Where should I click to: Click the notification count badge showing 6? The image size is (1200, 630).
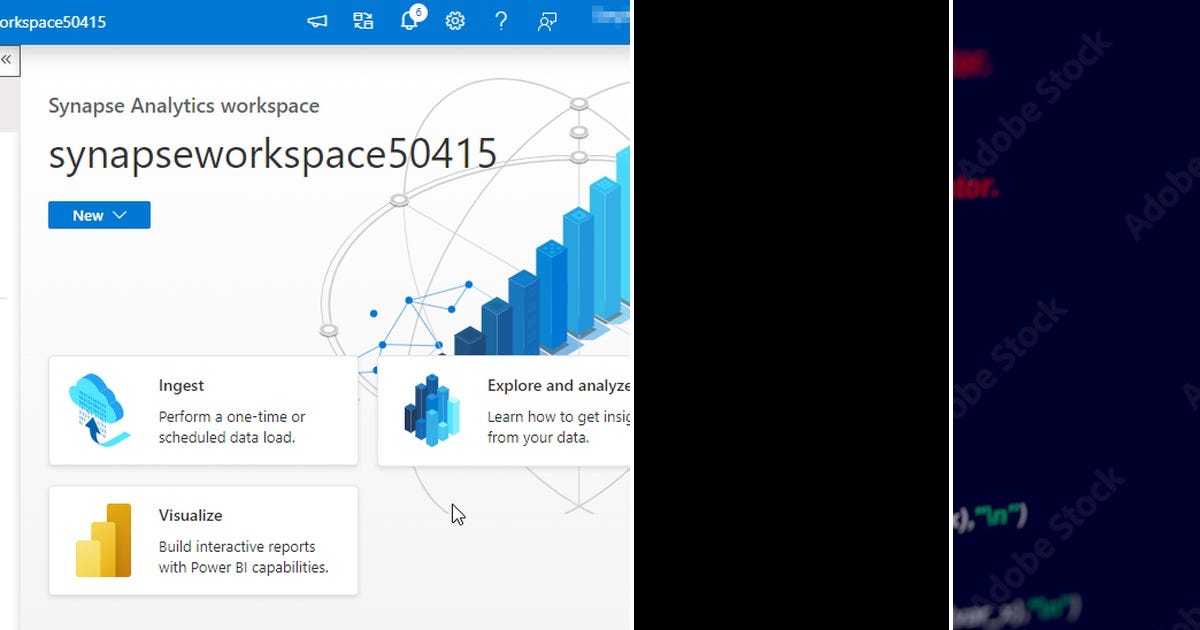tap(417, 12)
